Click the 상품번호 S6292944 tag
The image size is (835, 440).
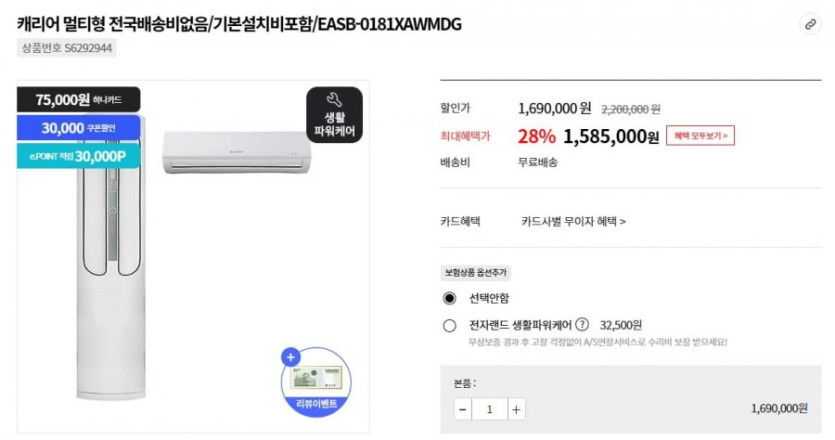click(67, 47)
